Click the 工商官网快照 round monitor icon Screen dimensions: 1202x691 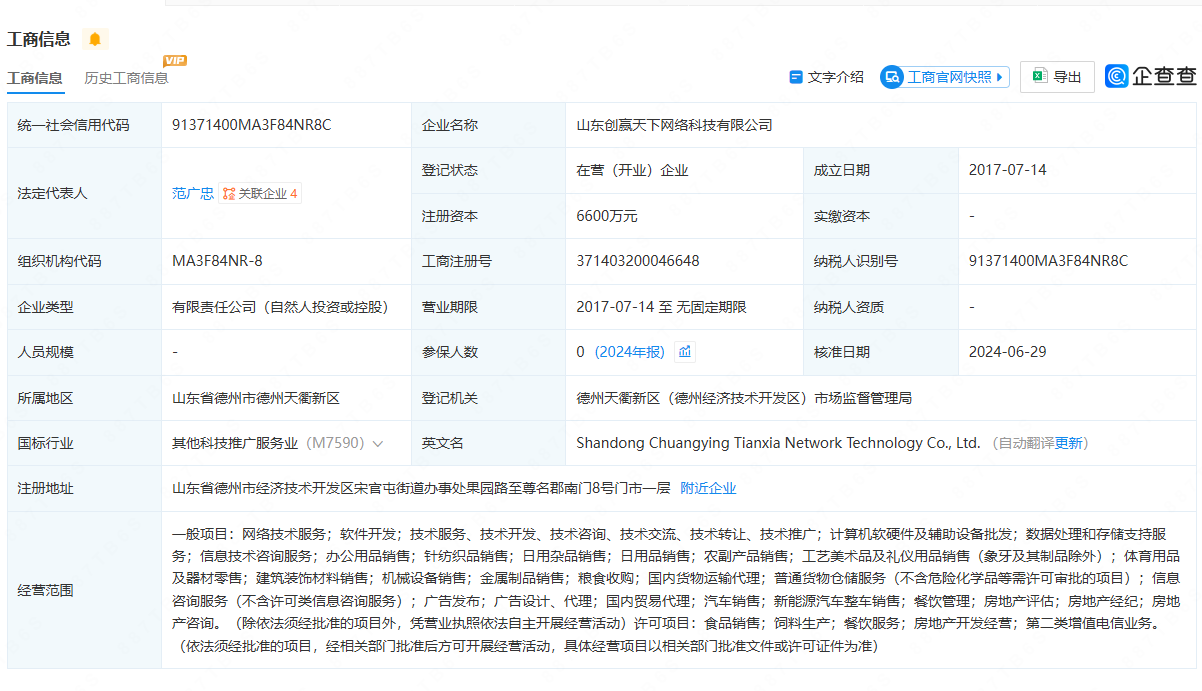[892, 77]
